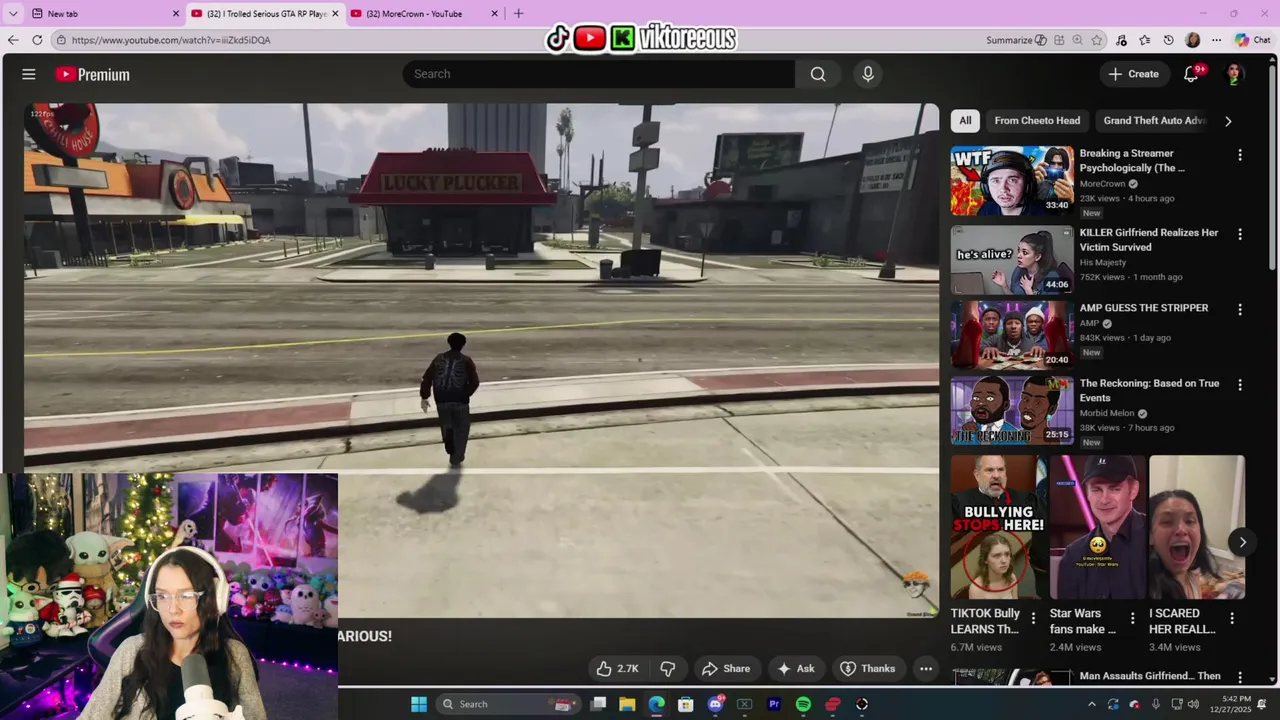
Task: Open browser history clock icon
Action: [1169, 40]
